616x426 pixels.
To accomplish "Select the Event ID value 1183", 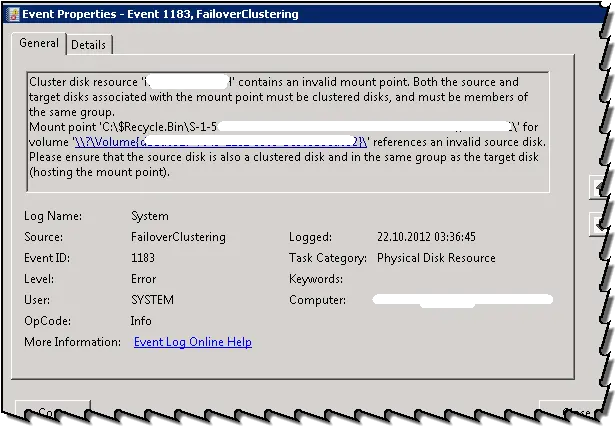I will click(x=143, y=258).
